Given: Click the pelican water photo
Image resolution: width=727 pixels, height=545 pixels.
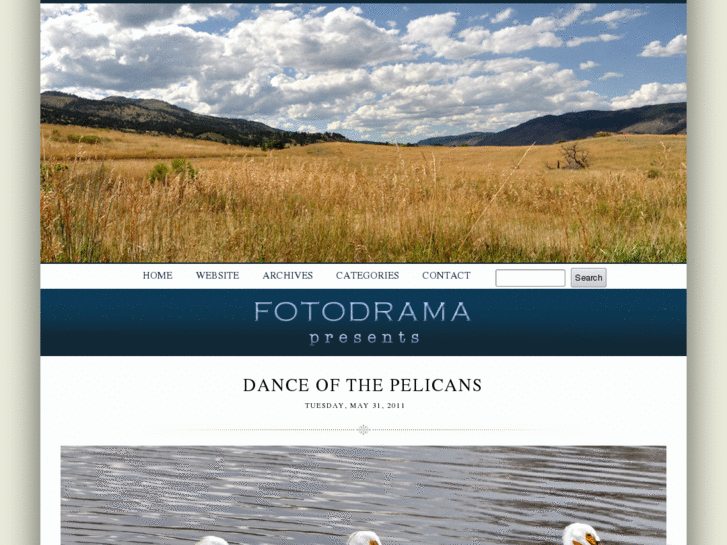Looking at the screenshot, I should point(364,495).
